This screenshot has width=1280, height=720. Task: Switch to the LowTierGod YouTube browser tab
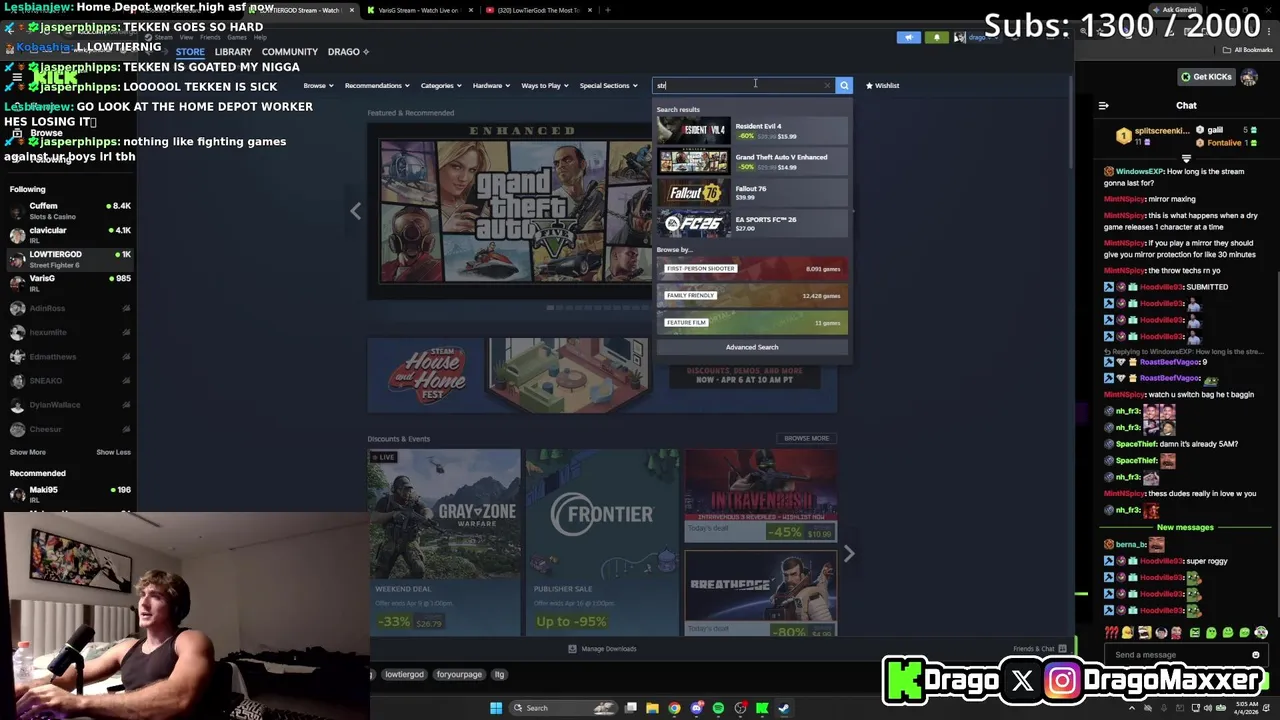point(538,10)
